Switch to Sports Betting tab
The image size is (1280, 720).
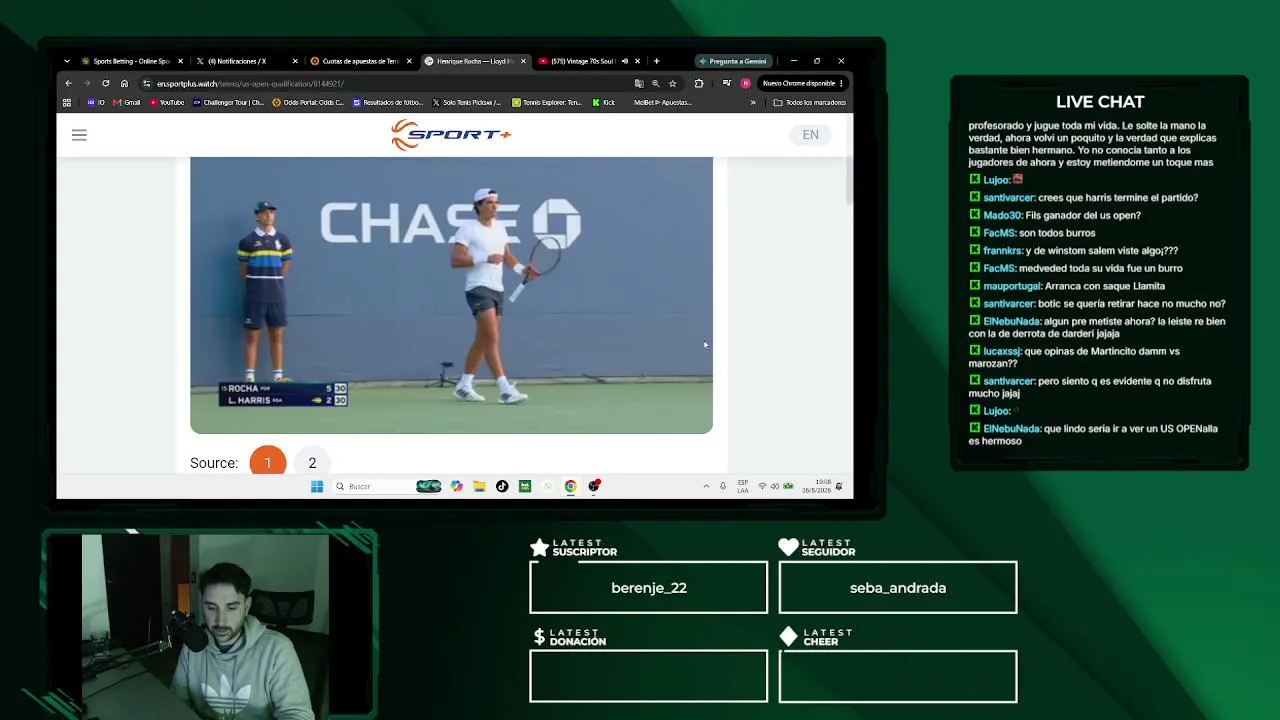click(x=131, y=61)
